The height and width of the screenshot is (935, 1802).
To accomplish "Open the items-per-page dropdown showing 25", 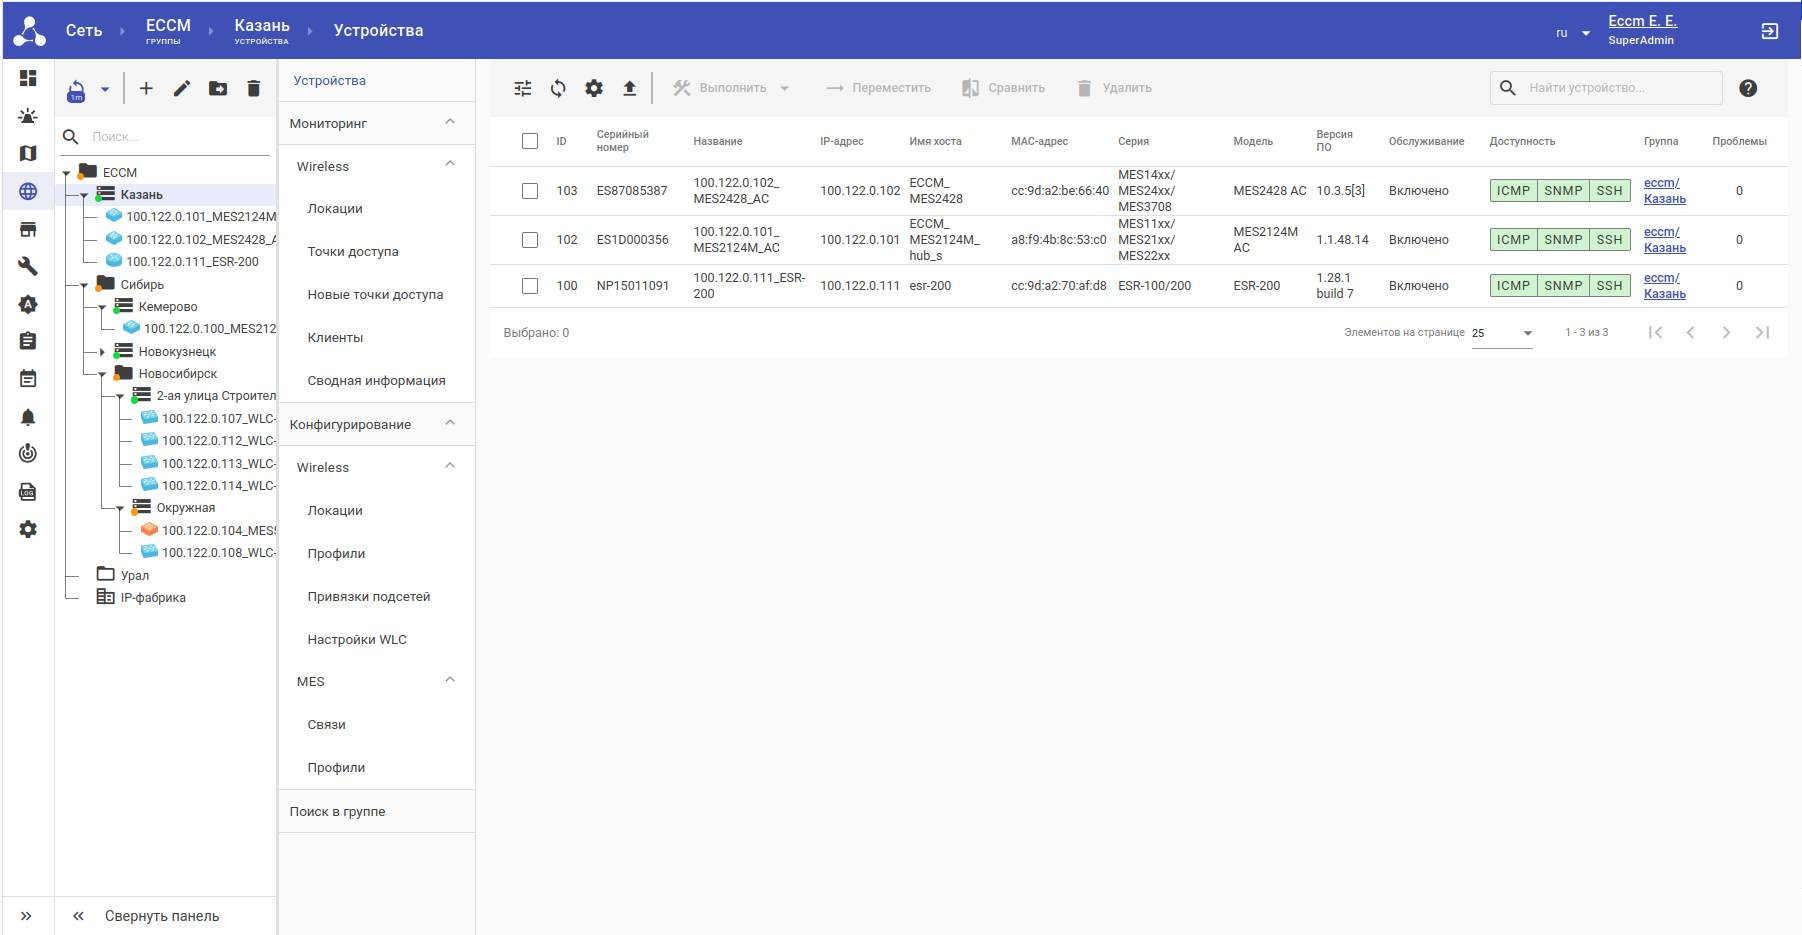I will pos(1502,333).
